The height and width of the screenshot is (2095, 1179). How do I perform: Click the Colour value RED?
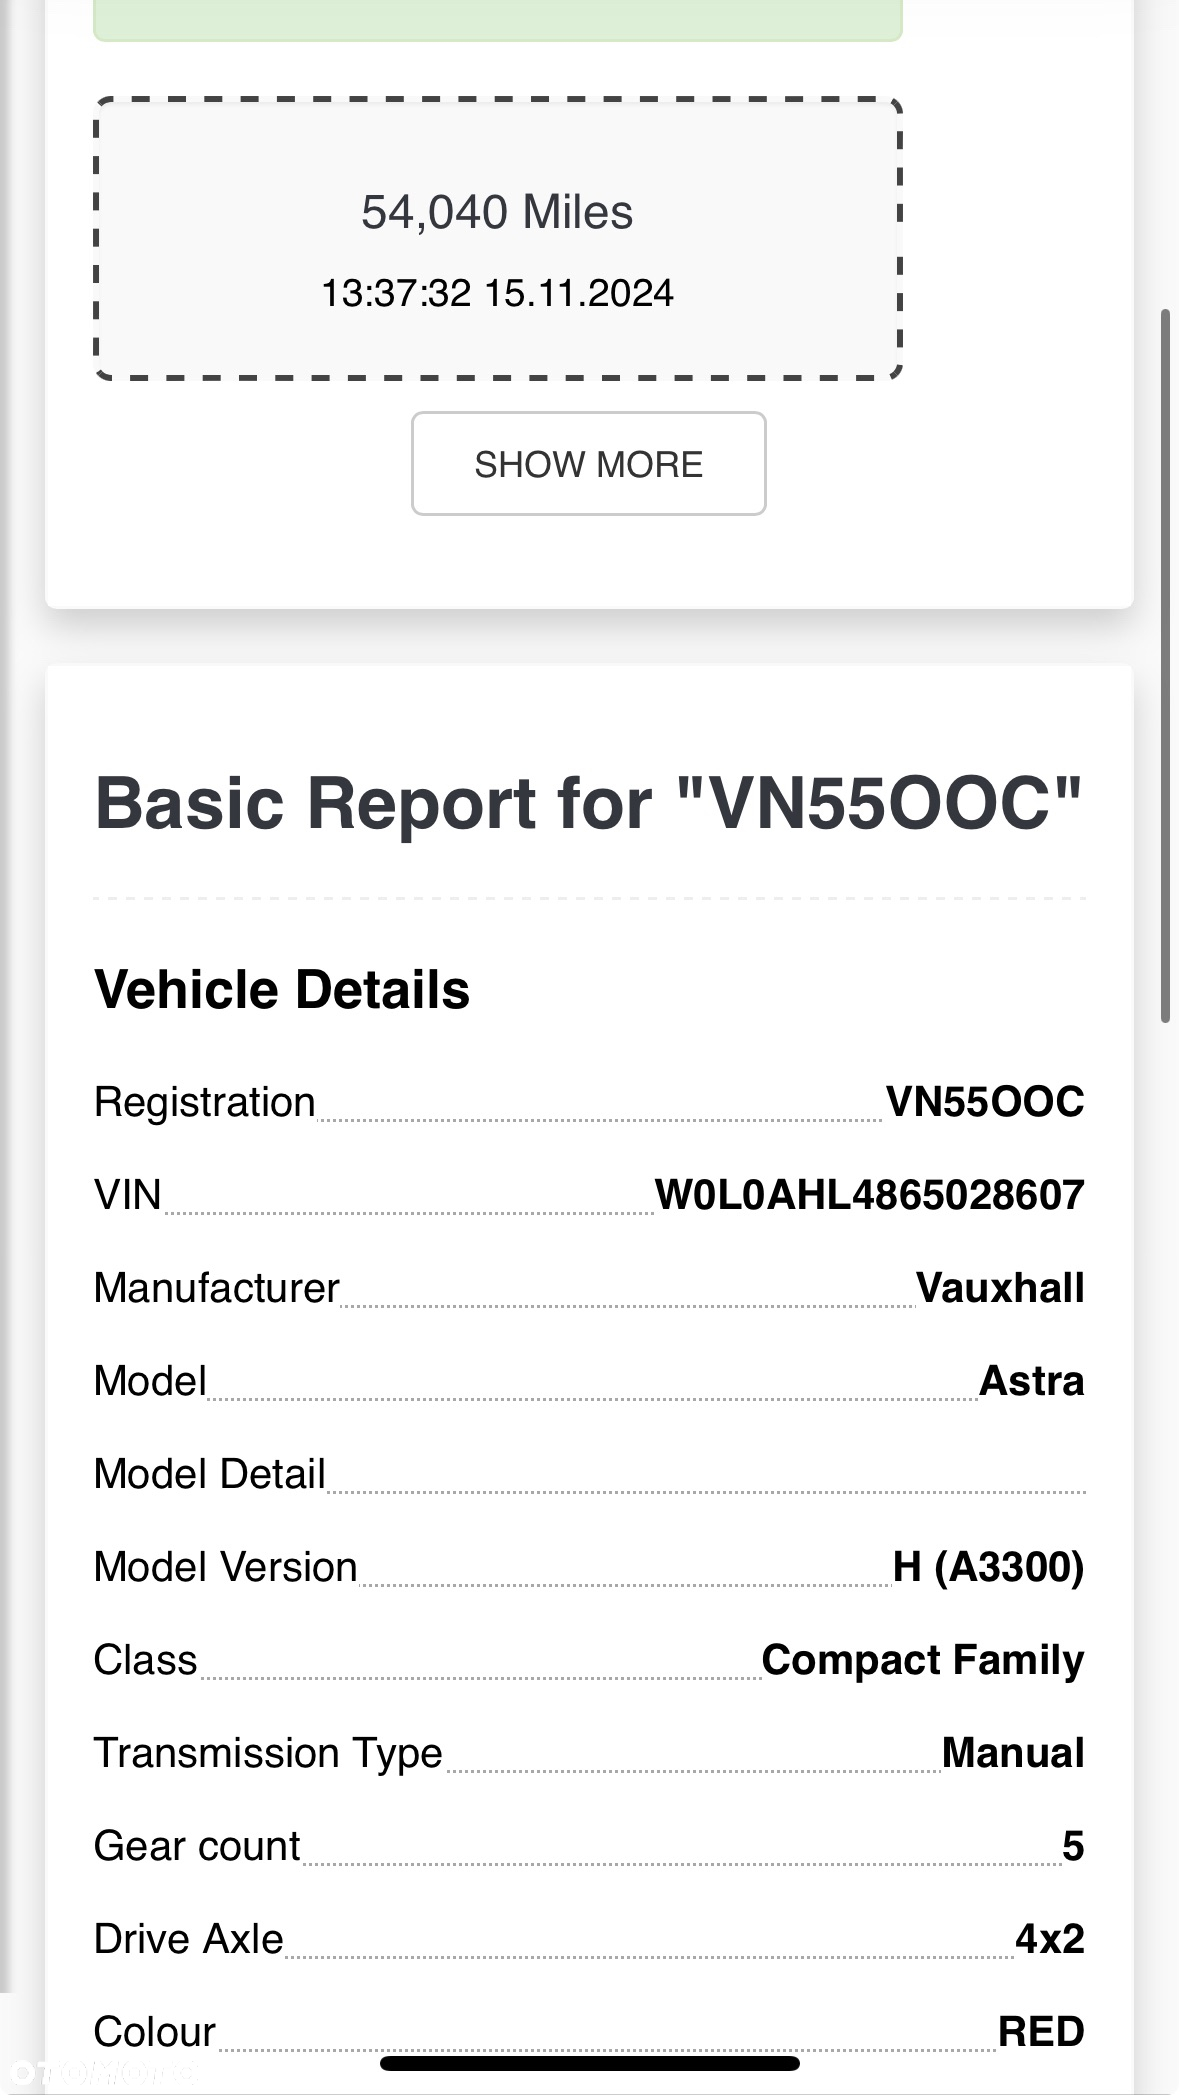tap(1041, 2032)
